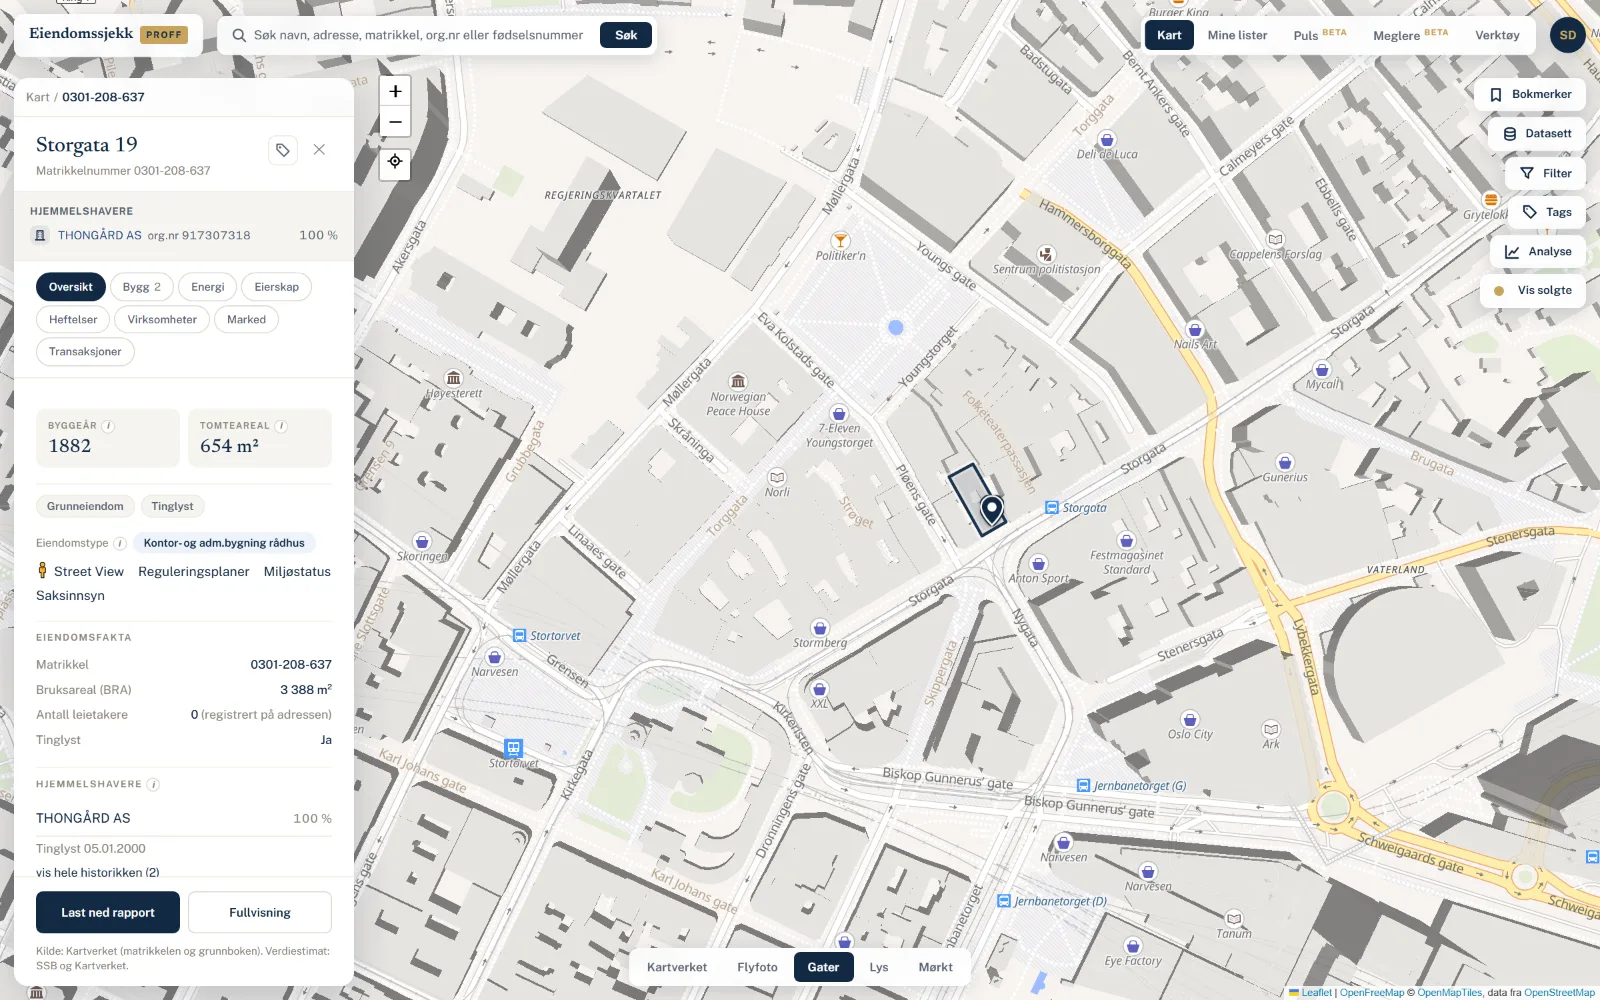Click the Street View pegman icon

click(x=42, y=571)
